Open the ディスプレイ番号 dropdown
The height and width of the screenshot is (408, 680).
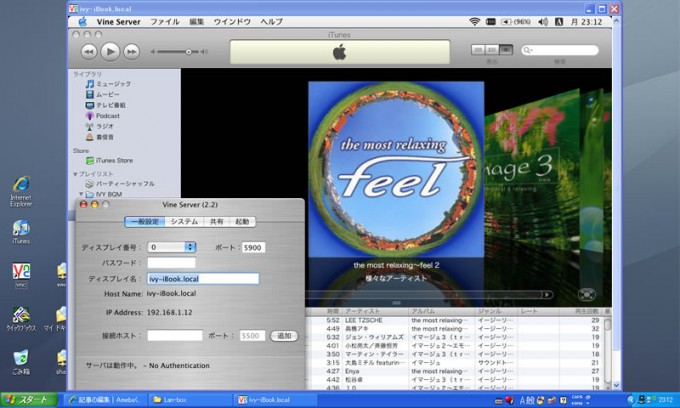point(172,246)
